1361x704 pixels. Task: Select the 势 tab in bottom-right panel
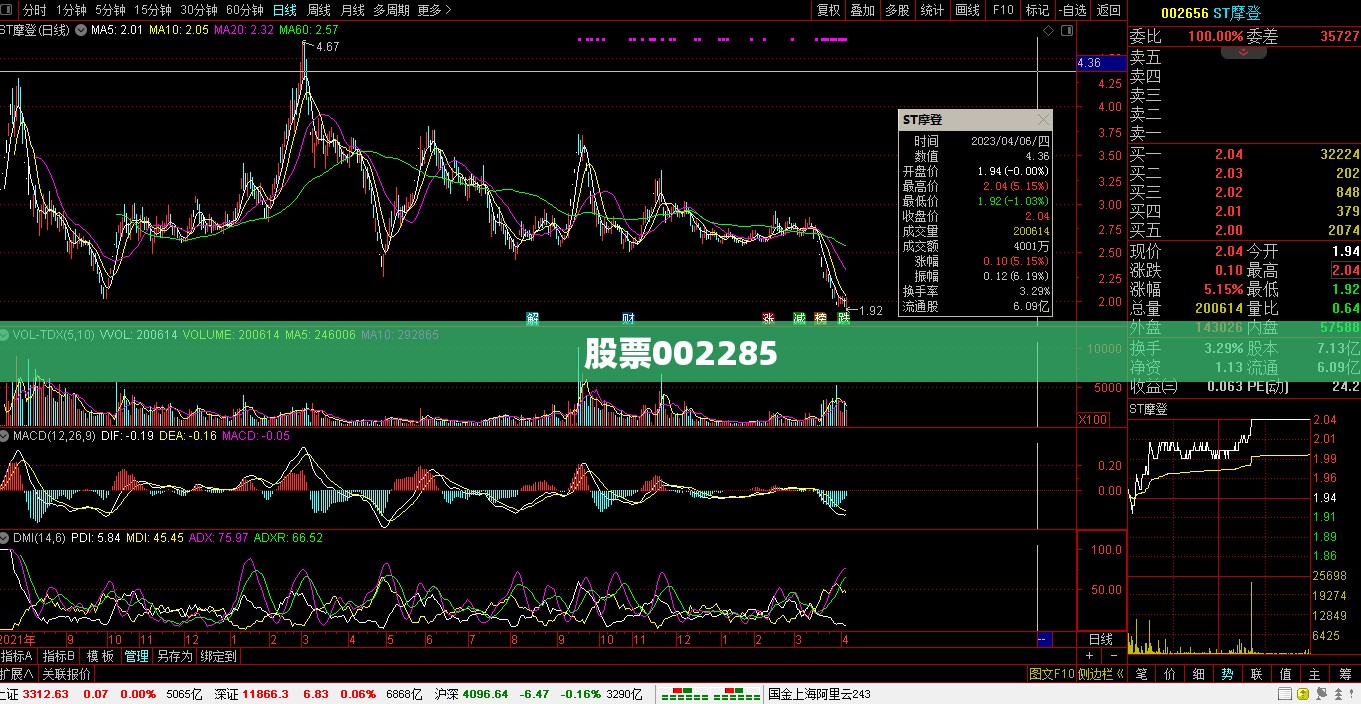(1227, 674)
